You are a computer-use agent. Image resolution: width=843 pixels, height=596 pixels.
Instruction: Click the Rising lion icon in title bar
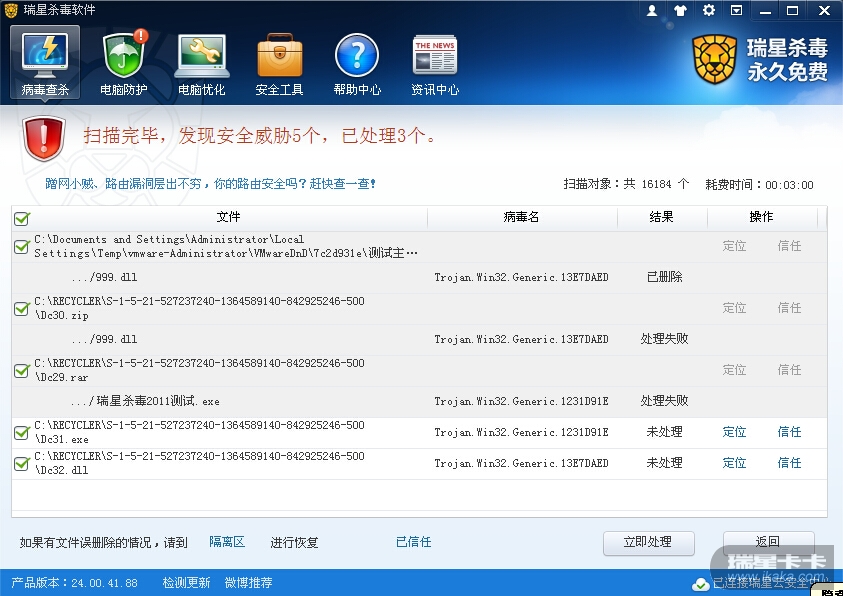tap(11, 10)
